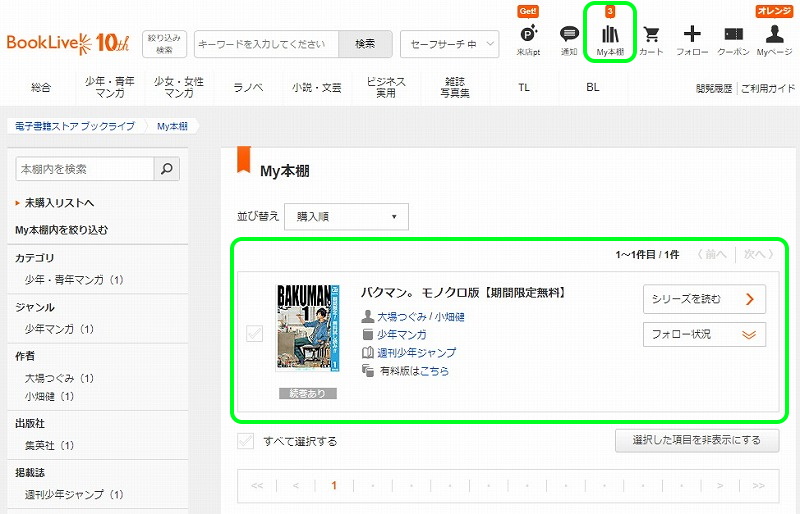Toggle the checkbox beside the Bakuman book
This screenshot has width=800, height=514.
tap(254, 334)
